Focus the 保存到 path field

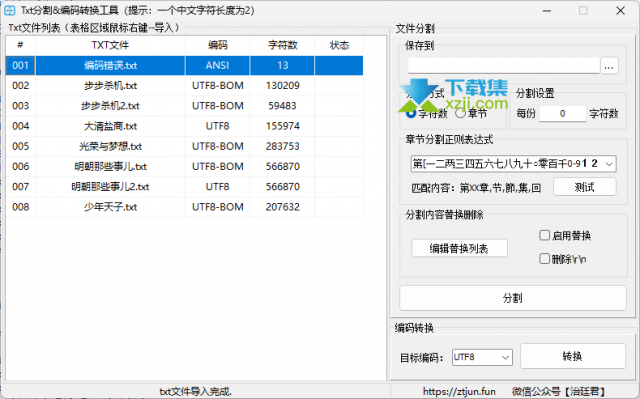(x=504, y=66)
